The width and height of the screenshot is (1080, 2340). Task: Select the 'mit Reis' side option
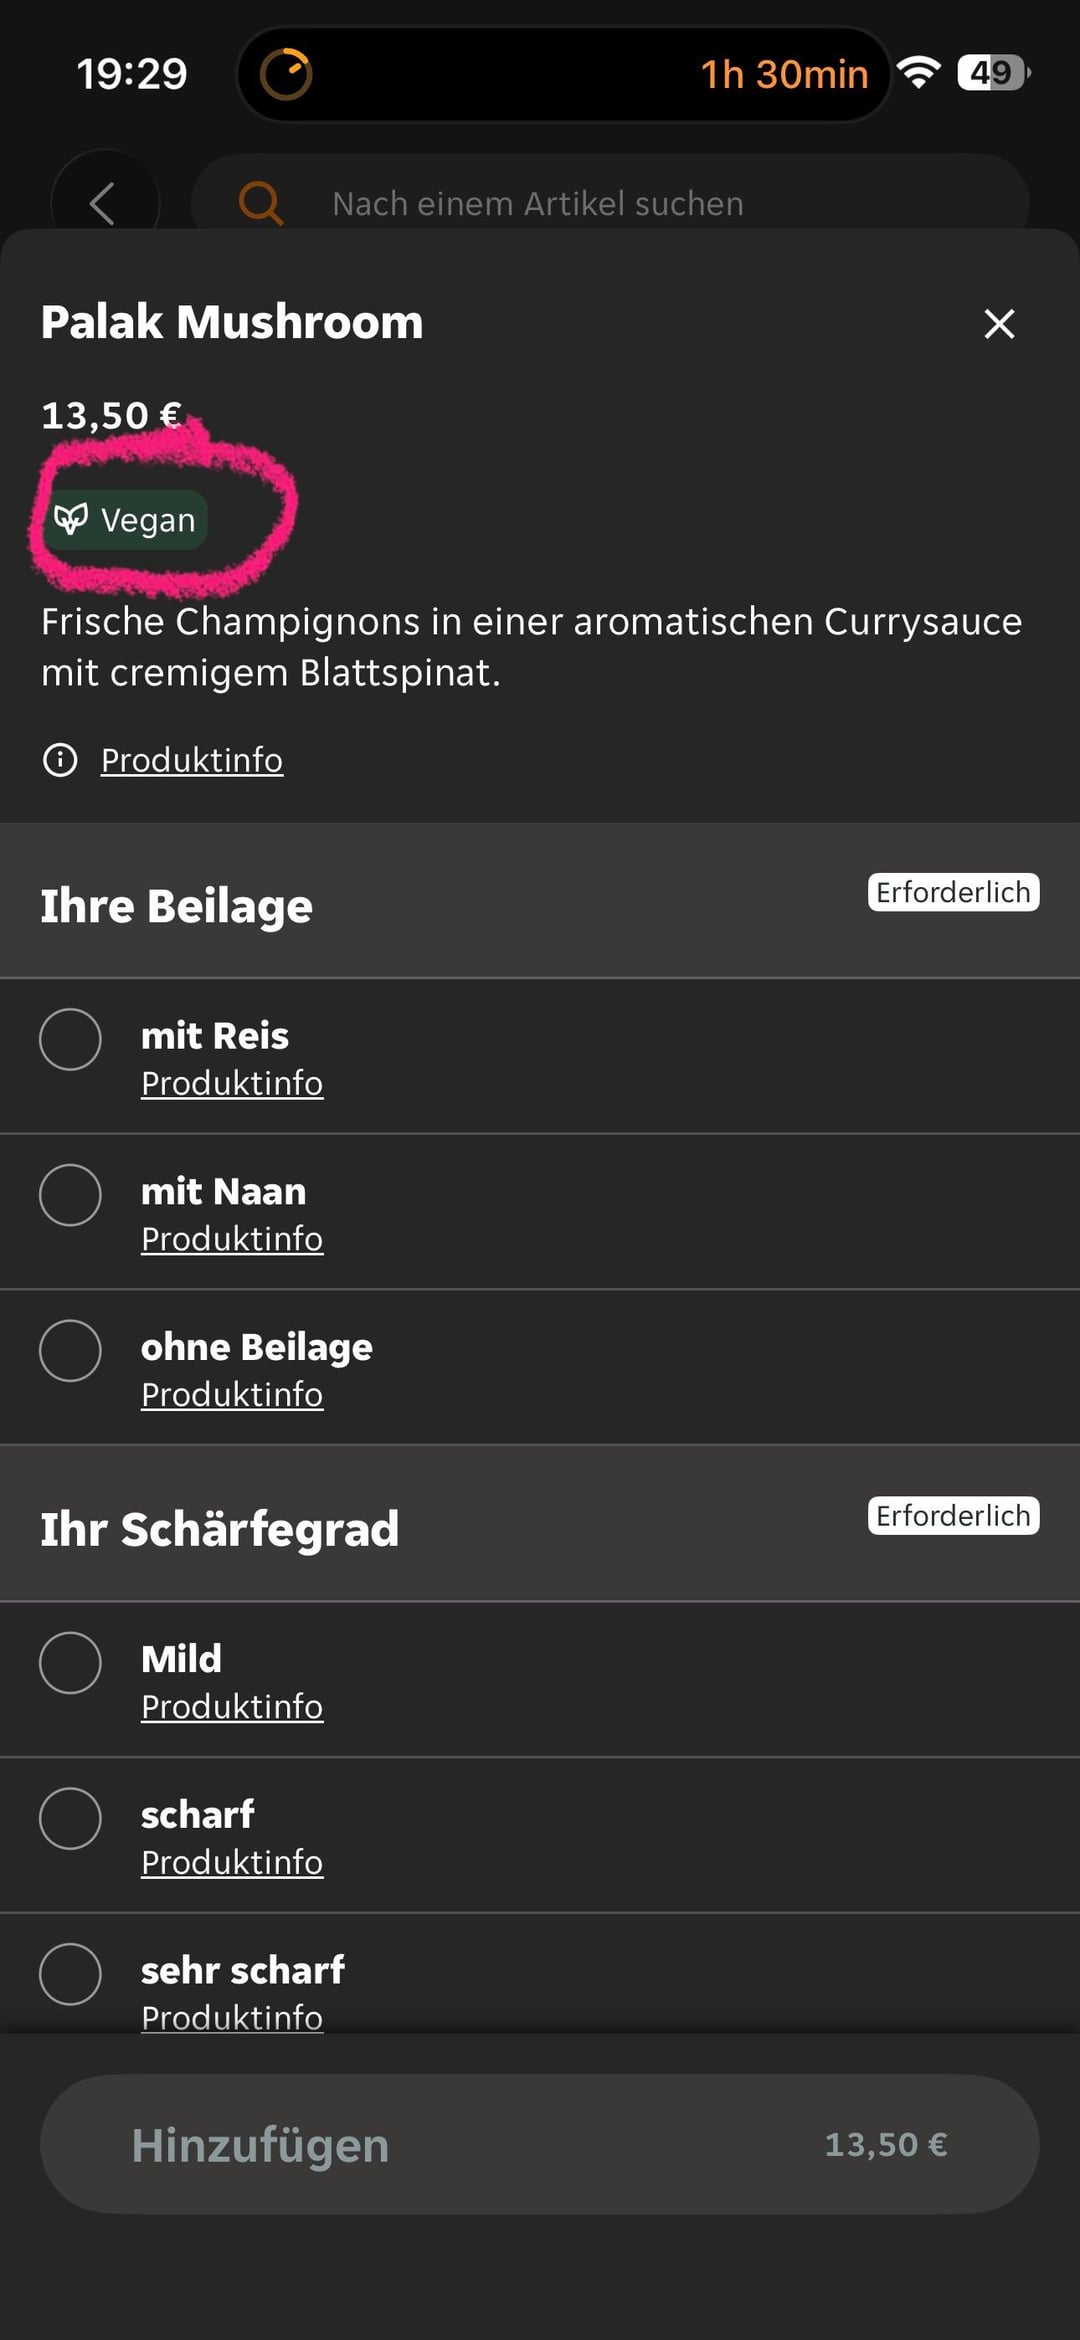pyautogui.click(x=70, y=1039)
